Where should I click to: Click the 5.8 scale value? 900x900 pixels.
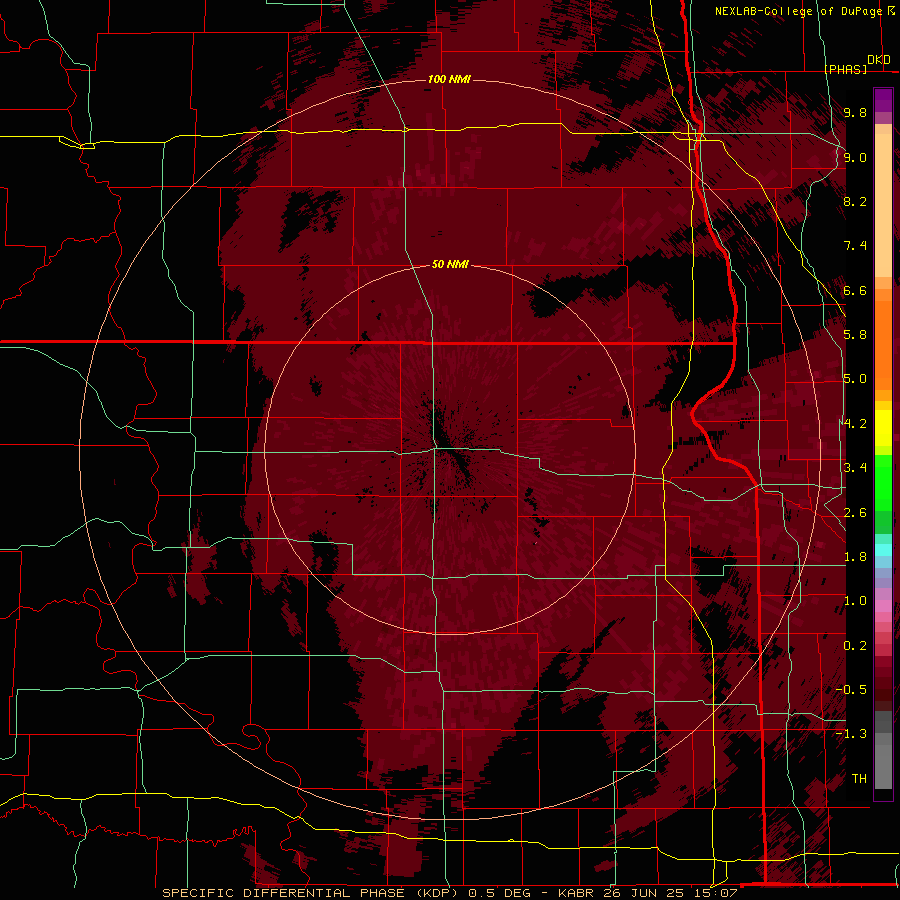coord(855,335)
